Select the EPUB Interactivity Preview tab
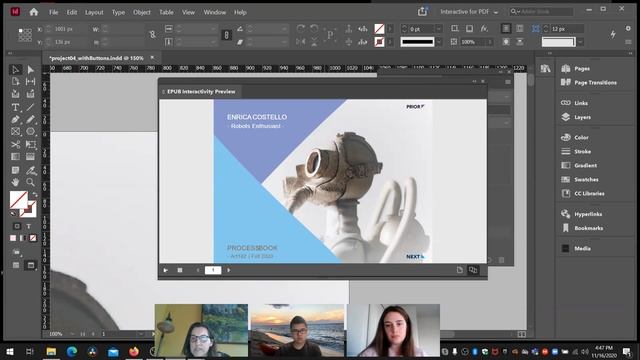The height and width of the screenshot is (360, 640). (201, 91)
